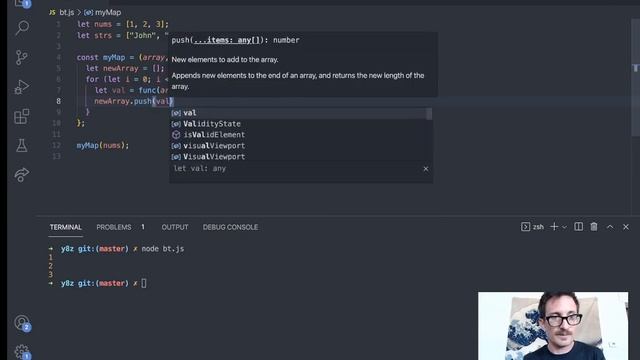Click line number 8 in gutter

[58, 101]
